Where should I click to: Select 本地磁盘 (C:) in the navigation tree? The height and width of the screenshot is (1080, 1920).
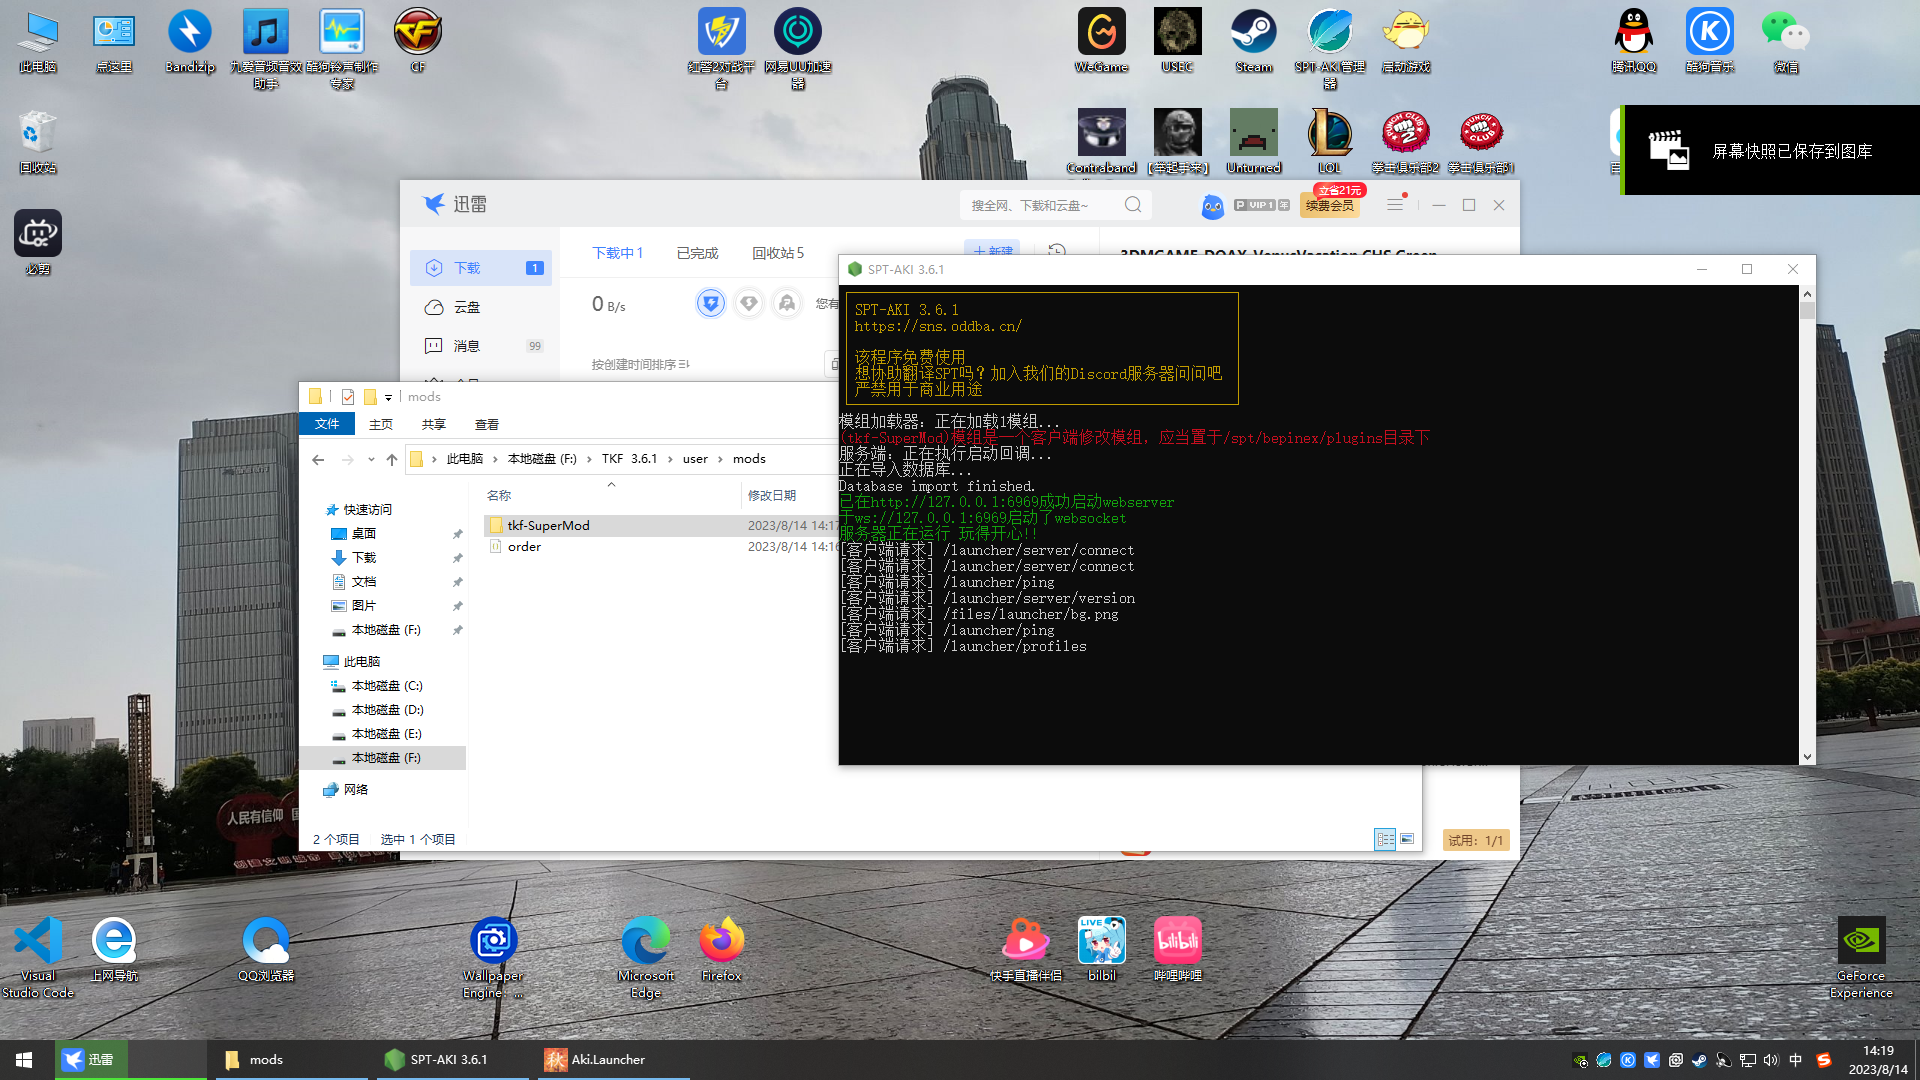click(387, 686)
